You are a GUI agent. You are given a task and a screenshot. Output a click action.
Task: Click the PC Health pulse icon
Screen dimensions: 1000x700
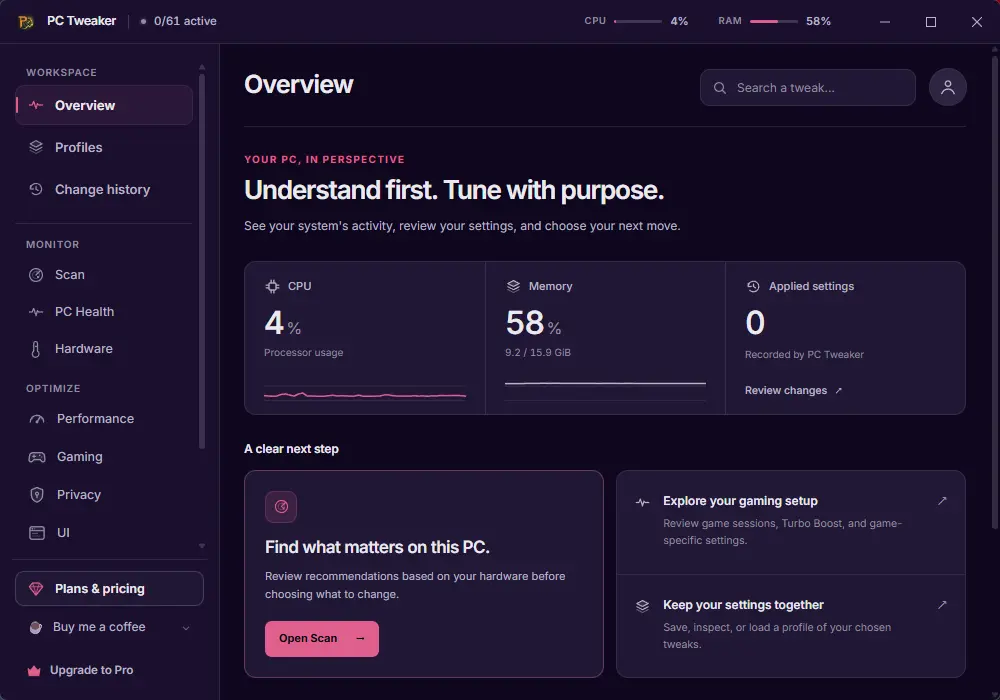click(36, 312)
